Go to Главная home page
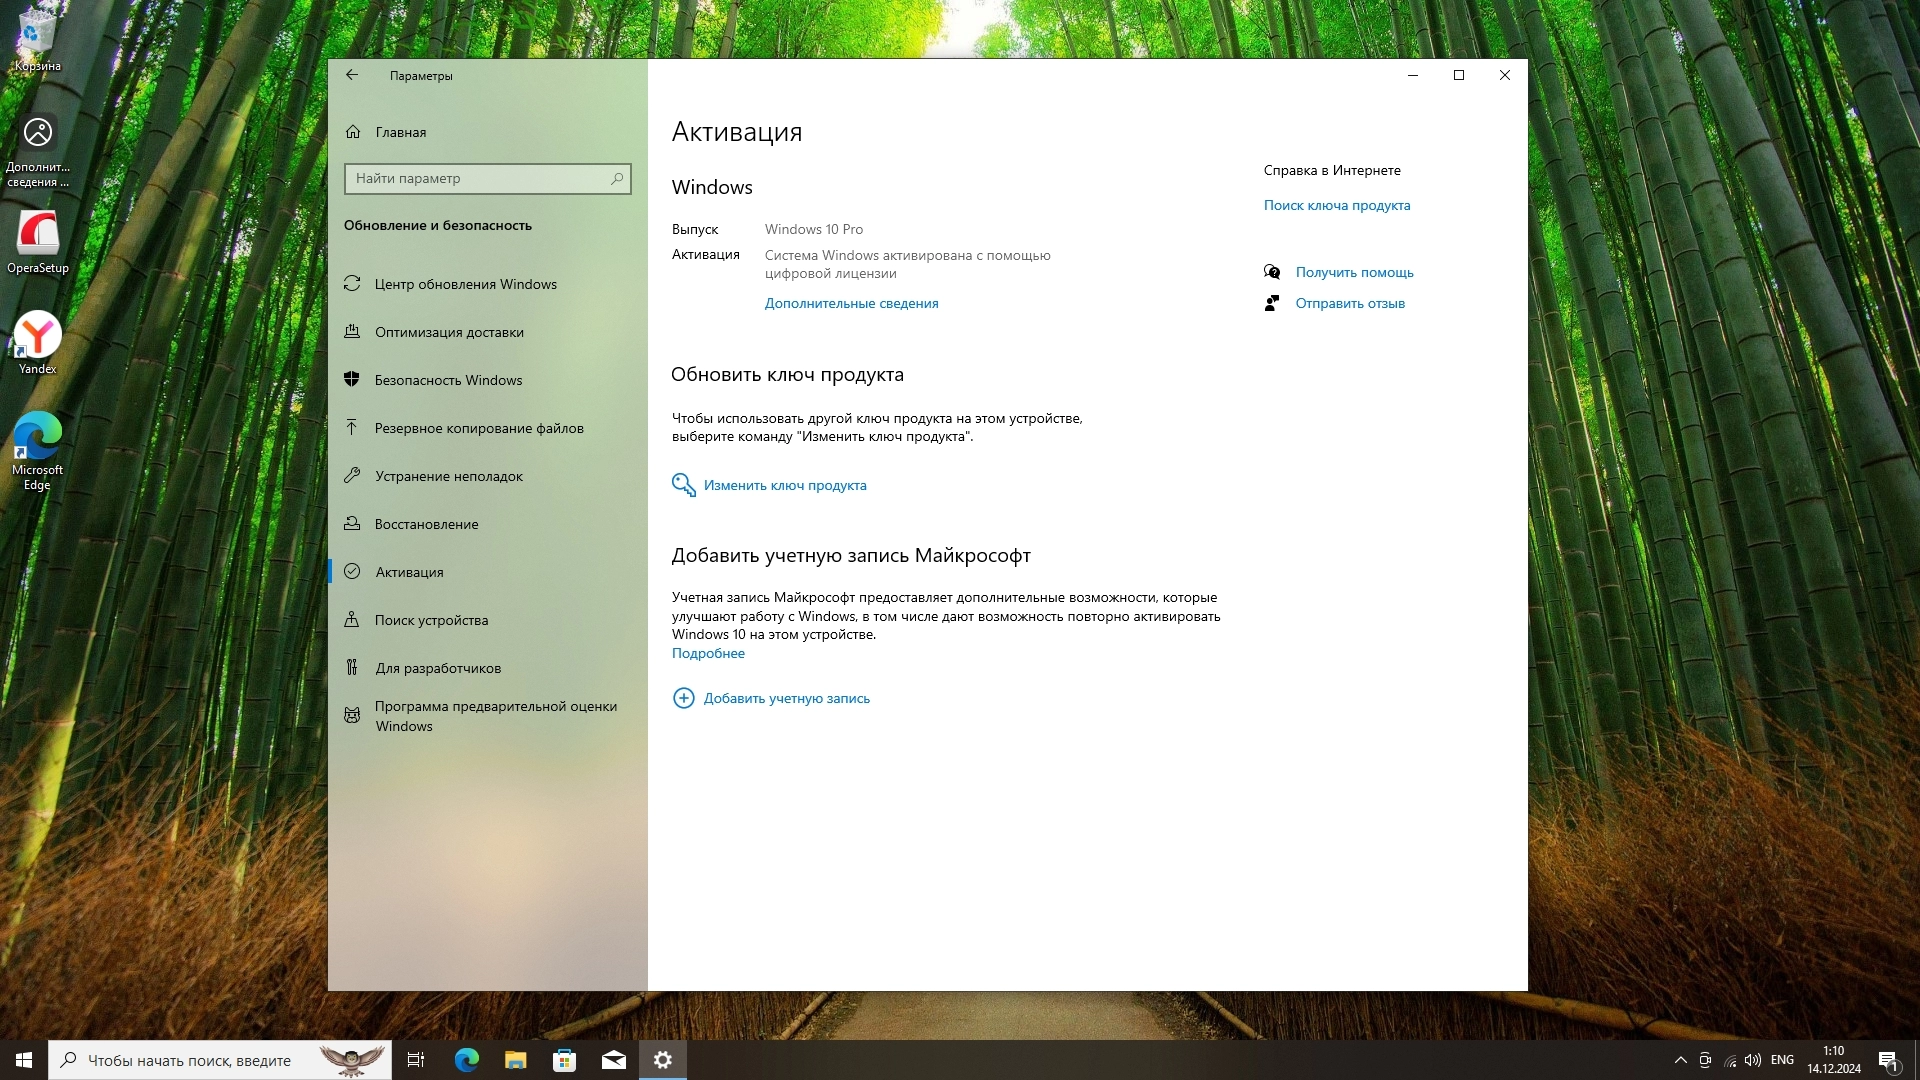This screenshot has height=1080, width=1920. click(x=400, y=132)
